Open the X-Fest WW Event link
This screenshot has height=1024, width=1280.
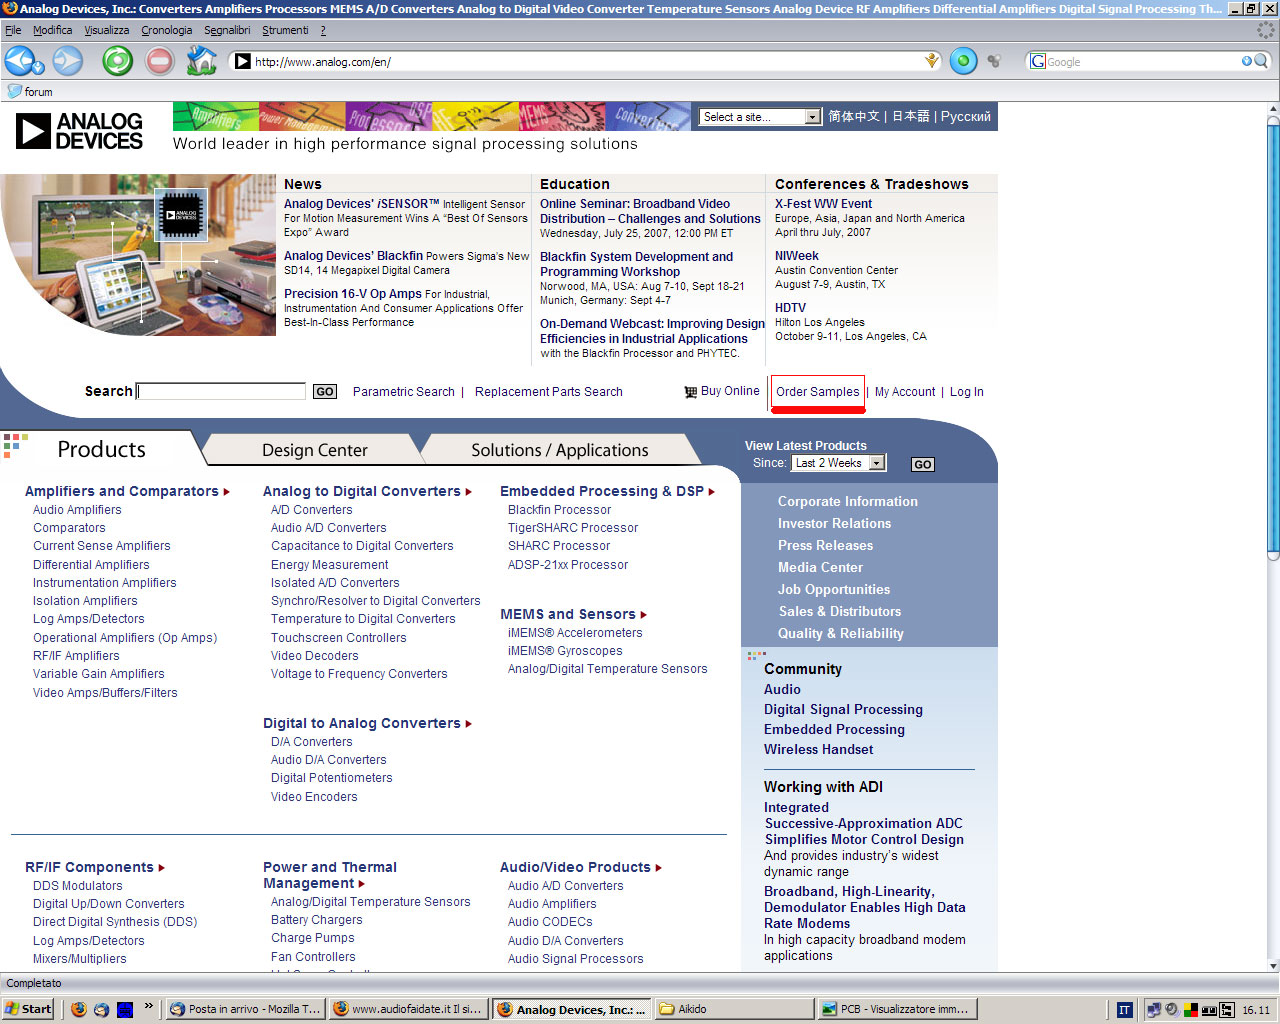[x=823, y=204]
